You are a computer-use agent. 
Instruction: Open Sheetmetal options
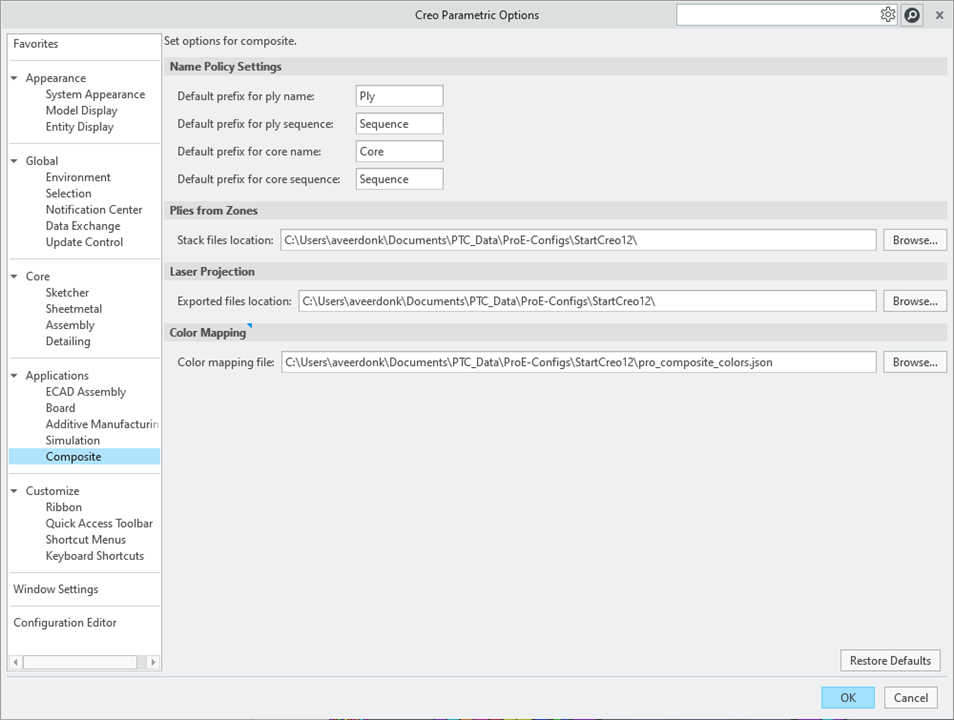74,309
